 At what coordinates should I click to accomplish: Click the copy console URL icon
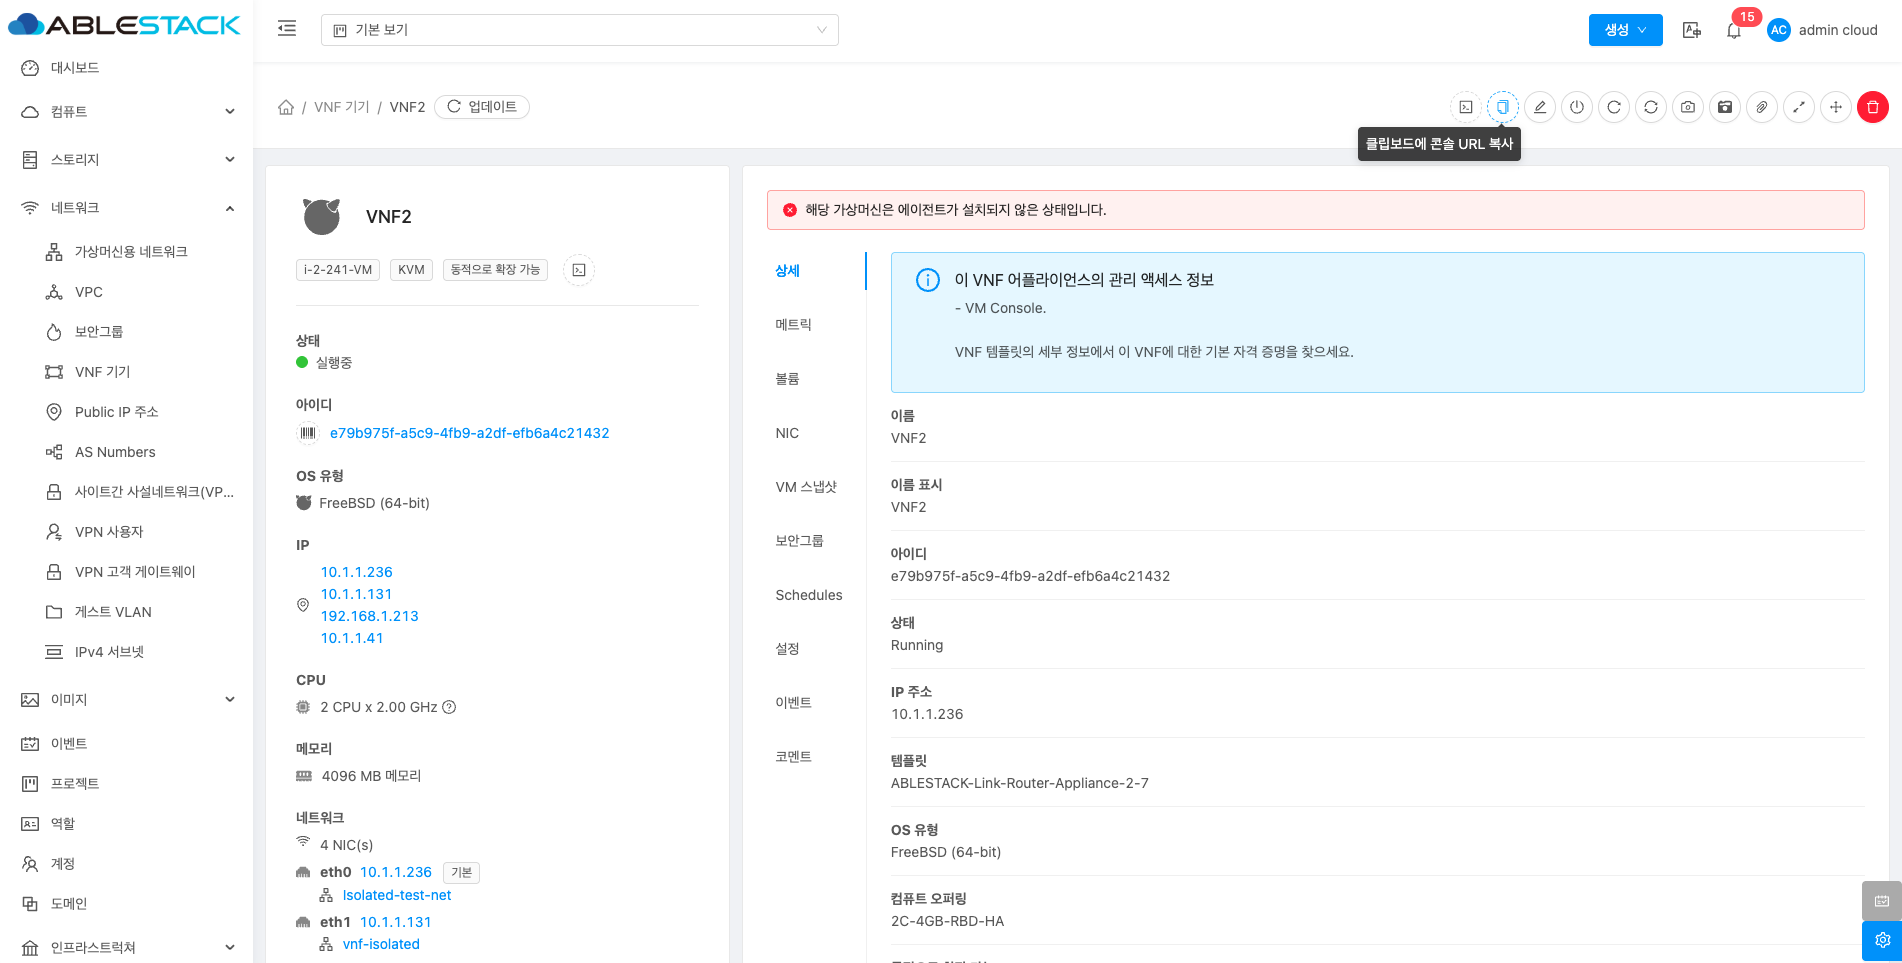pos(1502,107)
